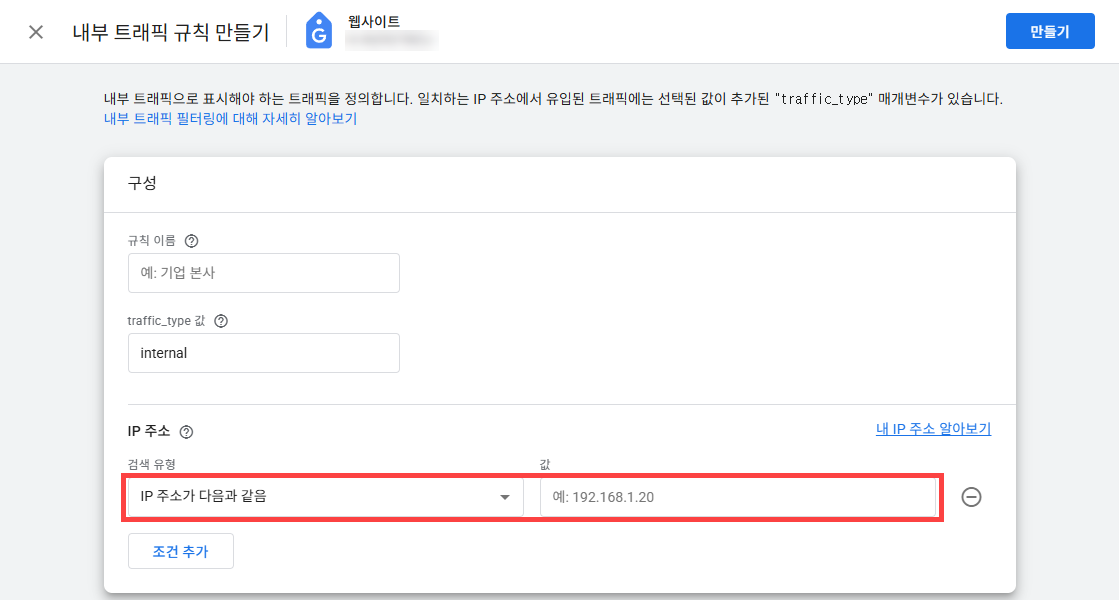Remove the IP condition with minus icon
This screenshot has height=600, width=1119.
970,497
